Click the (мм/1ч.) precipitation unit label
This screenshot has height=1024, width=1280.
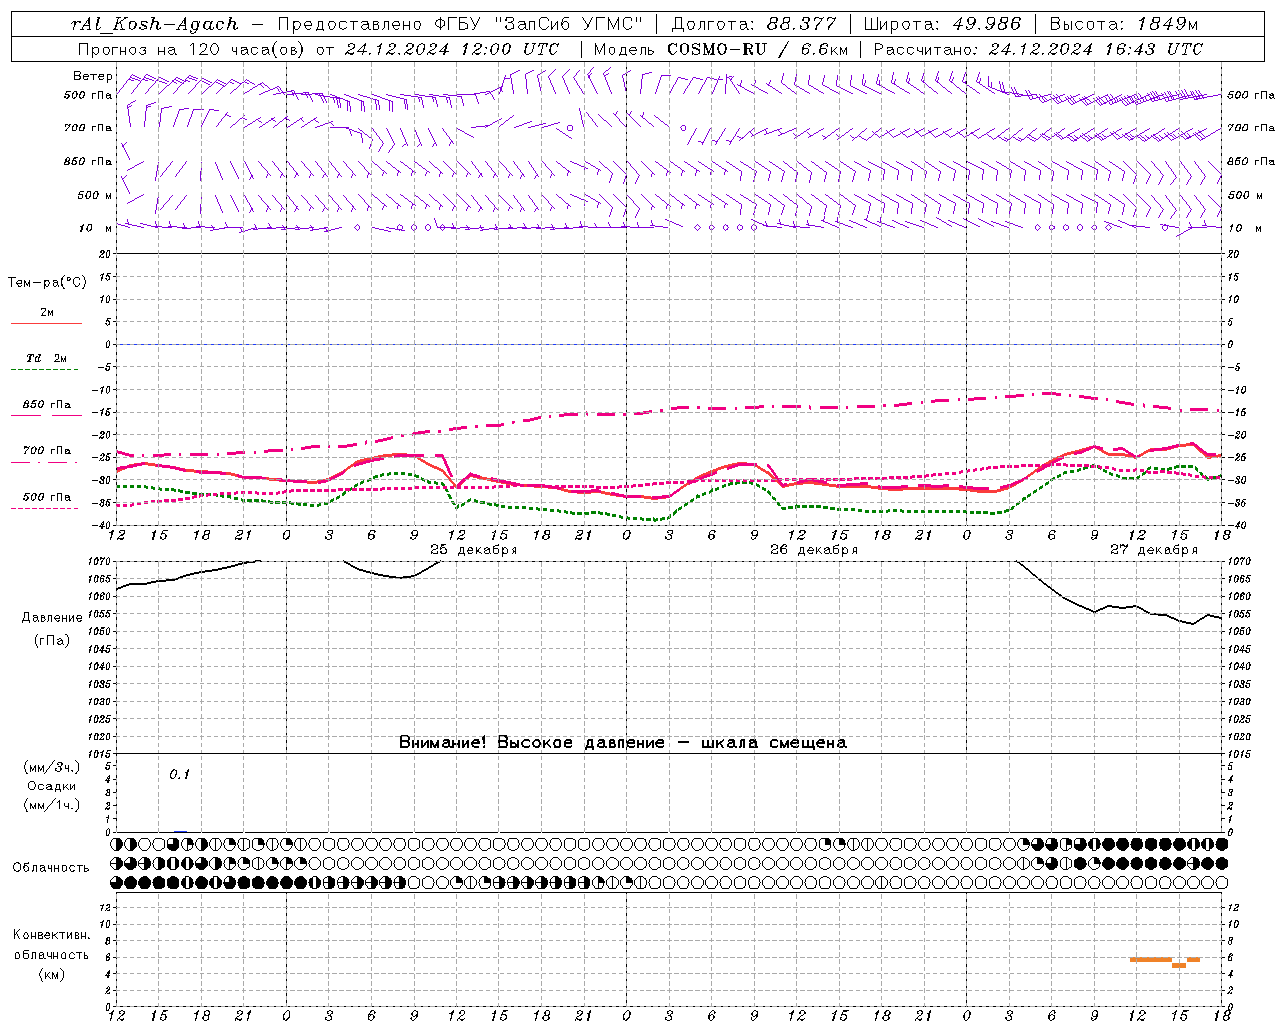[52, 805]
